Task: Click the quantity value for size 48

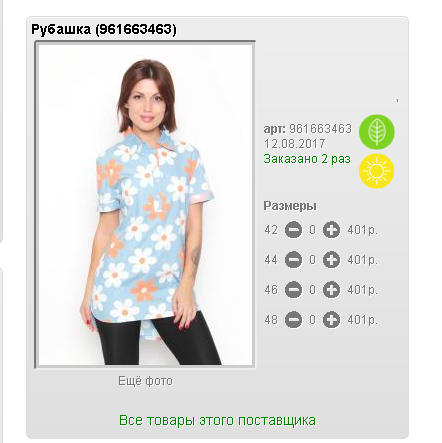Action: [312, 320]
